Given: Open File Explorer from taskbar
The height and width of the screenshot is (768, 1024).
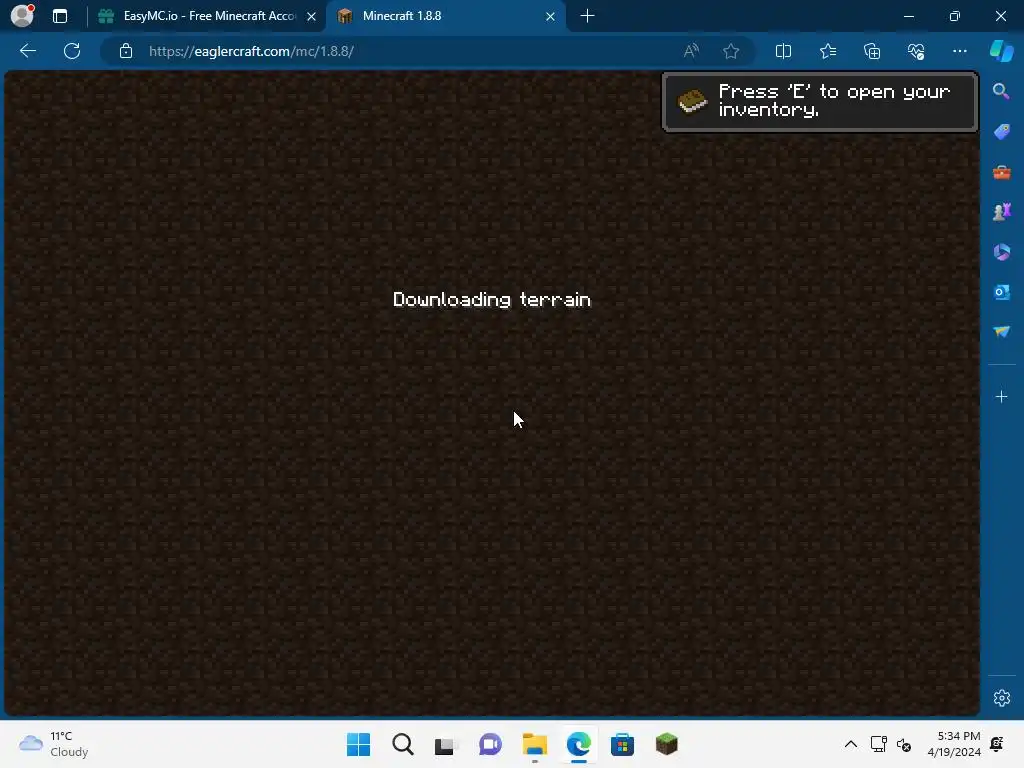Looking at the screenshot, I should point(534,744).
